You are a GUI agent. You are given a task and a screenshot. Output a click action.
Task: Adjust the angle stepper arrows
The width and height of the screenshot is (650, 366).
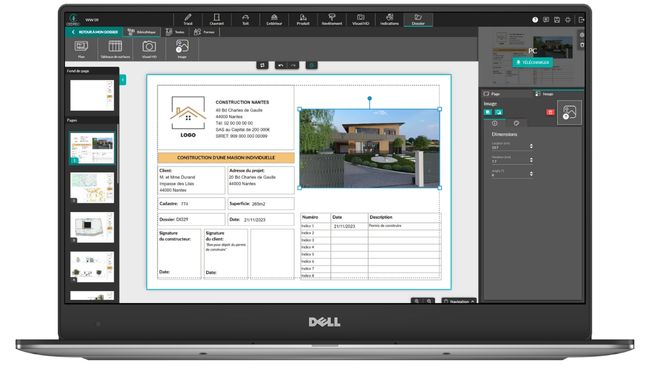(x=531, y=174)
